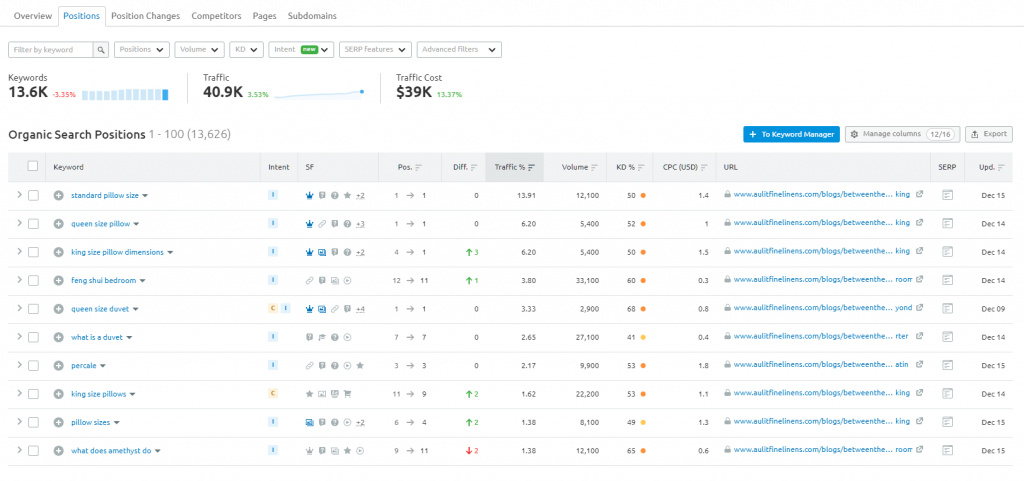This screenshot has height=481, width=1024.
Task: Select the Positions tab
Action: (x=82, y=16)
